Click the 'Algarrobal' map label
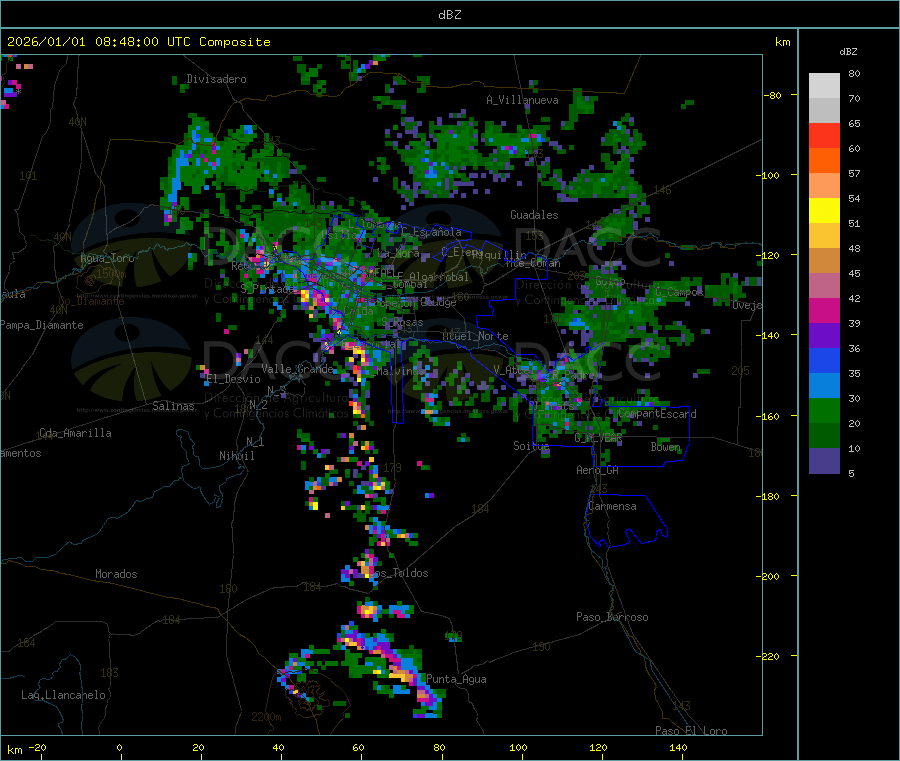This screenshot has height=761, width=900. (439, 277)
